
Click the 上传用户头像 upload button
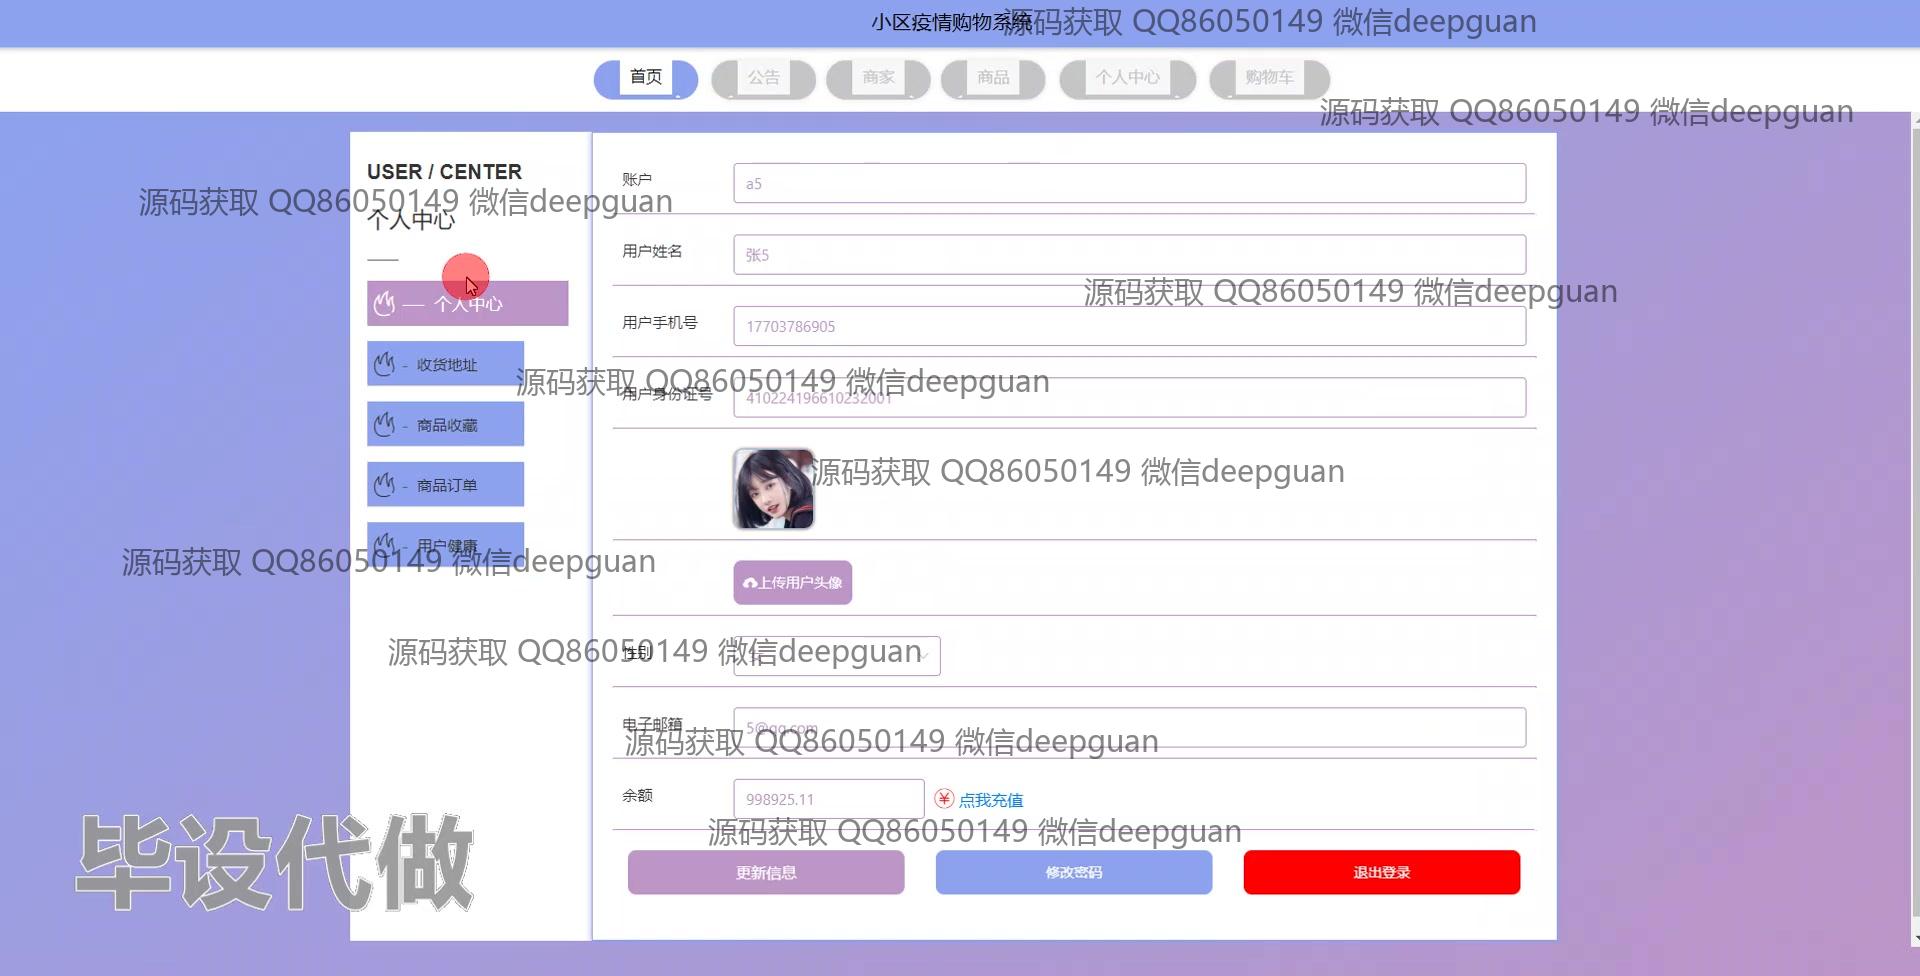(792, 582)
